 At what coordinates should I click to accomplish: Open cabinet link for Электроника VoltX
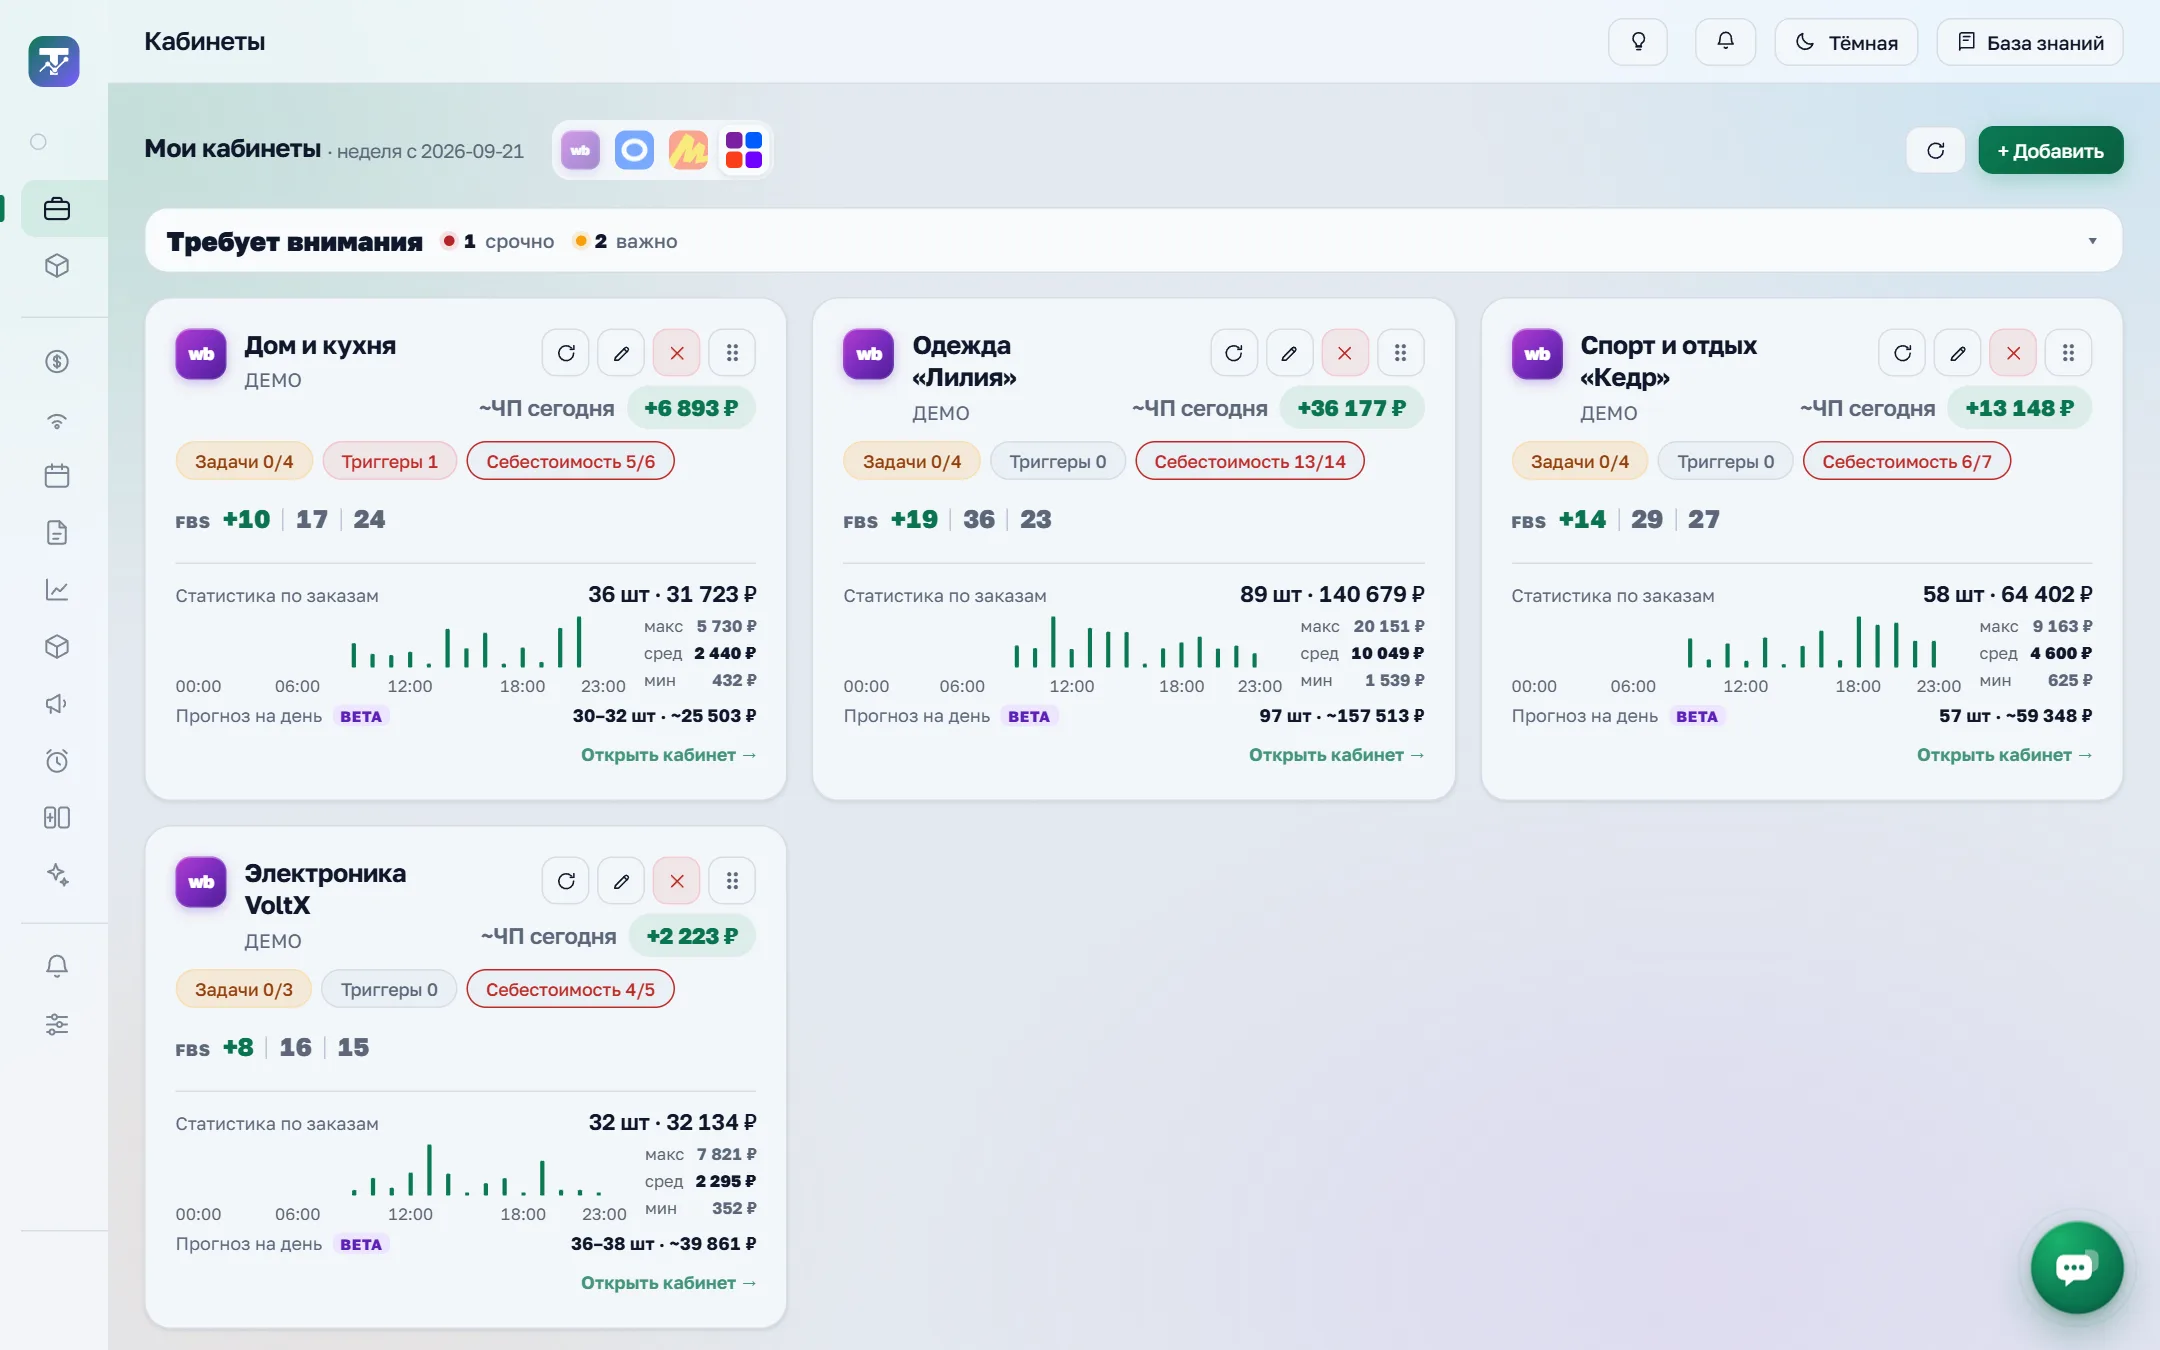point(668,1283)
